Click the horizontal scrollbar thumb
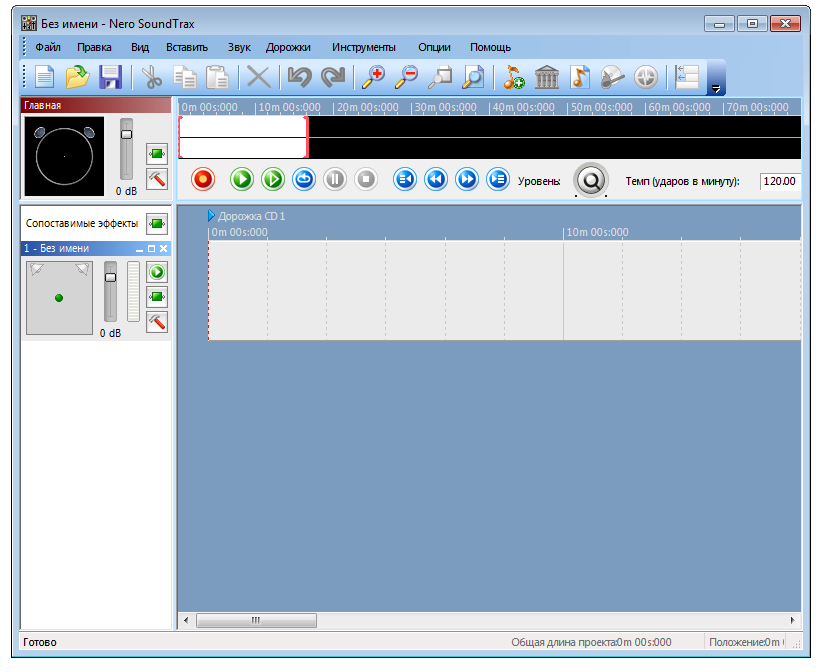This screenshot has width=823, height=672. (x=256, y=620)
